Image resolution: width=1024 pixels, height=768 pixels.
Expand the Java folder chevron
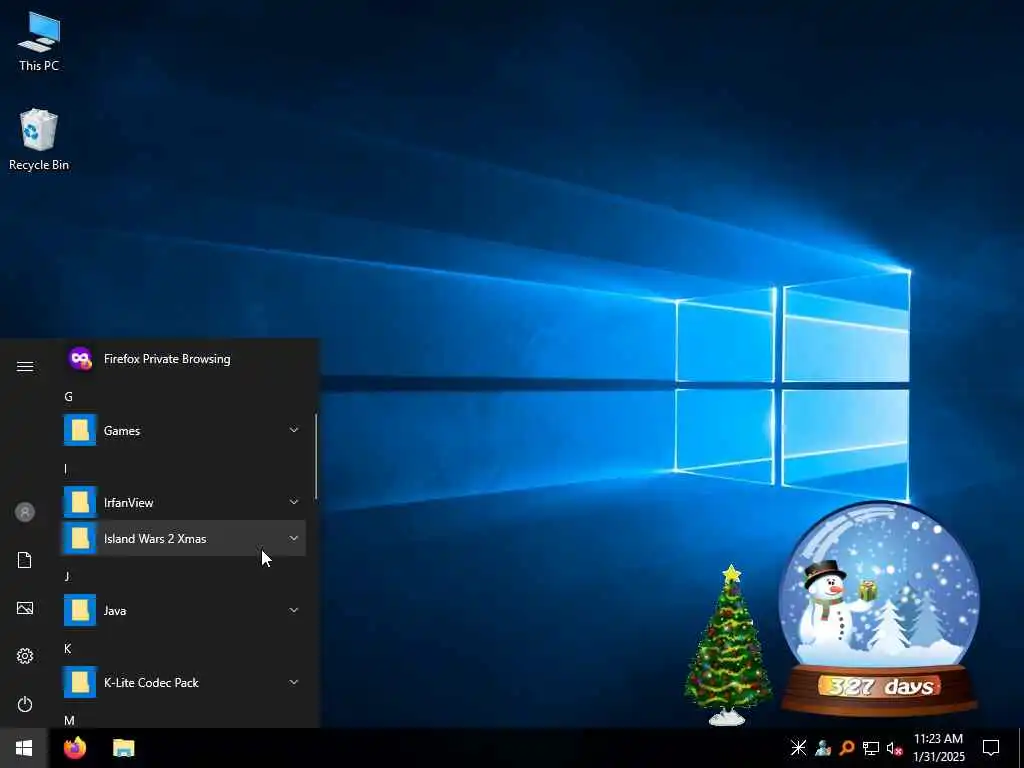point(294,610)
